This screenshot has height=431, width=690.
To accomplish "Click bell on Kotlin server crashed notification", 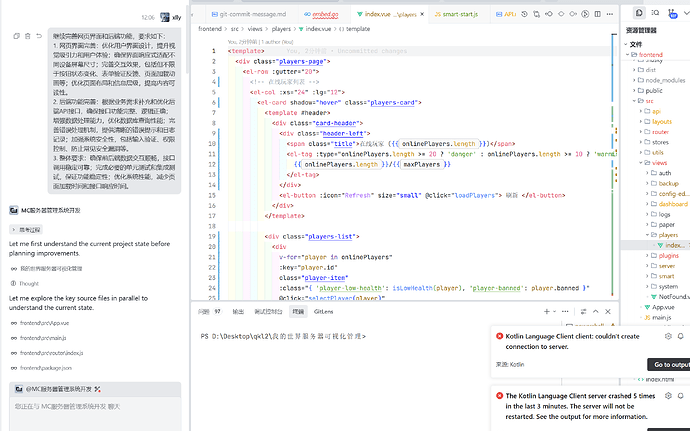I will tap(680, 395).
